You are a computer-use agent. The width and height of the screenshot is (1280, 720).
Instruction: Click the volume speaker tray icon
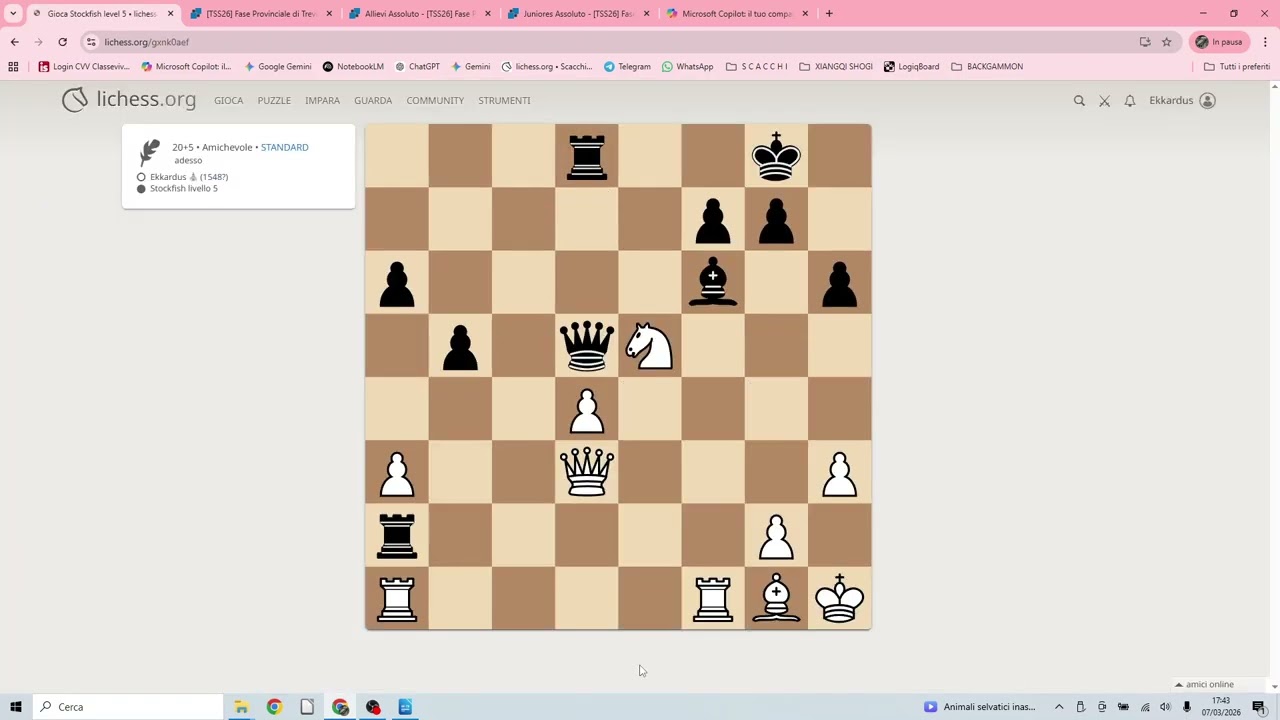pos(1165,707)
